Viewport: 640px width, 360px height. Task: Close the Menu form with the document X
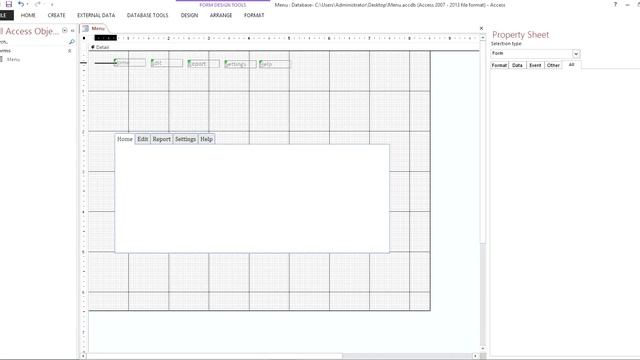pyautogui.click(x=481, y=29)
